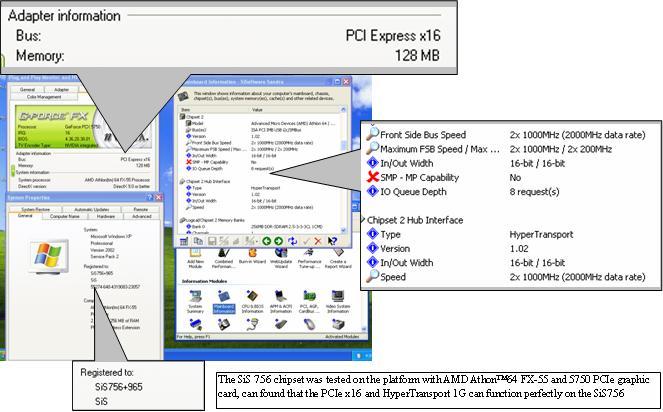Launch the Burn-in Wizard icon
663x412 pixels.
click(x=252, y=256)
